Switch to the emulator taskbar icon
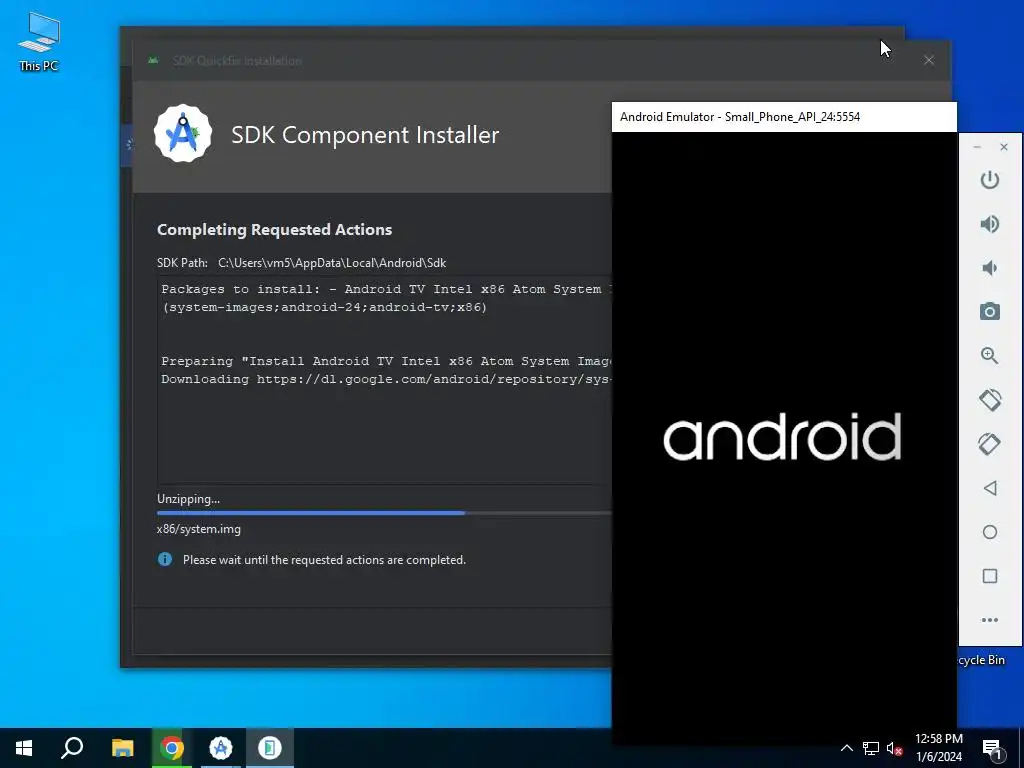Viewport: 1024px width, 768px height. click(x=270, y=748)
